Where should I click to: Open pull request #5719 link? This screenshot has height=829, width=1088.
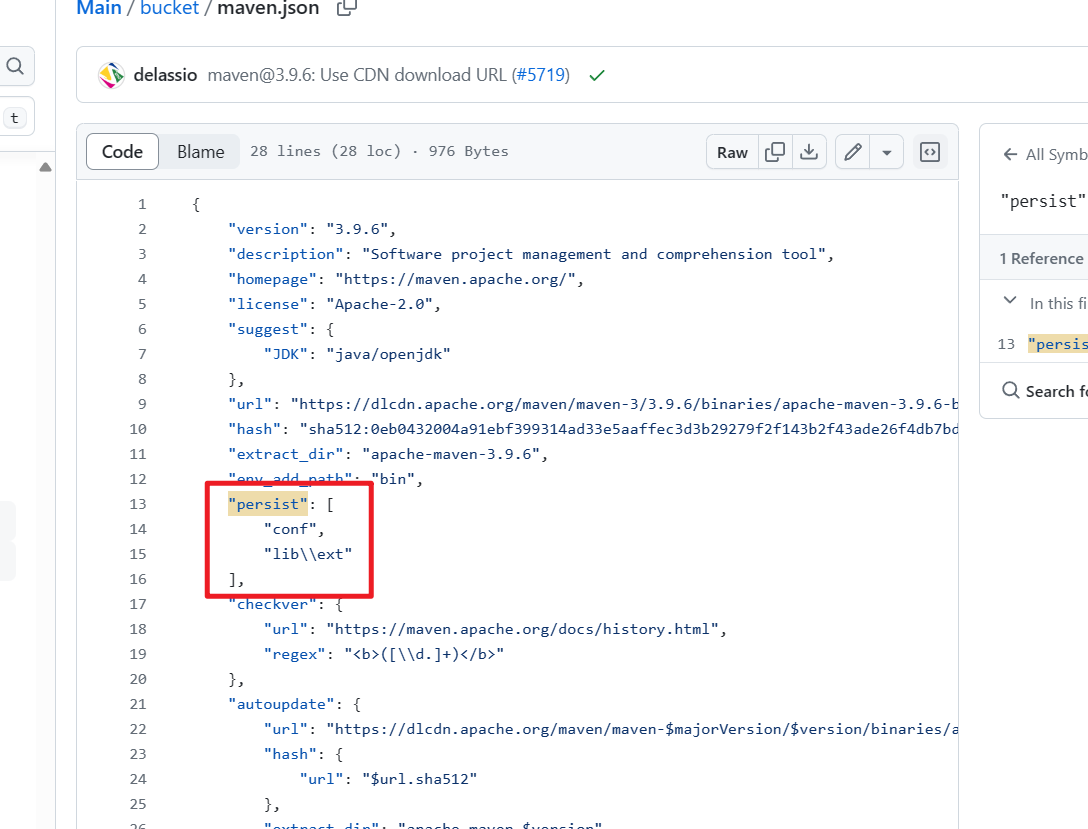[x=541, y=75]
